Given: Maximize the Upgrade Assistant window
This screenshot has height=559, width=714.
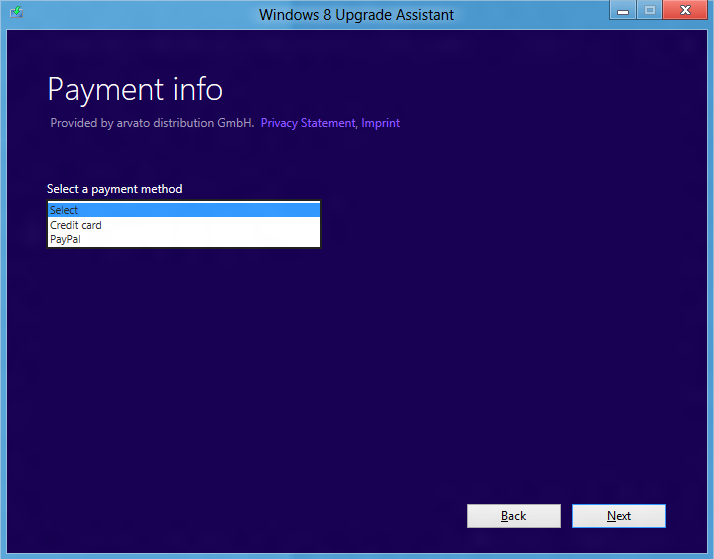Looking at the screenshot, I should pyautogui.click(x=650, y=11).
